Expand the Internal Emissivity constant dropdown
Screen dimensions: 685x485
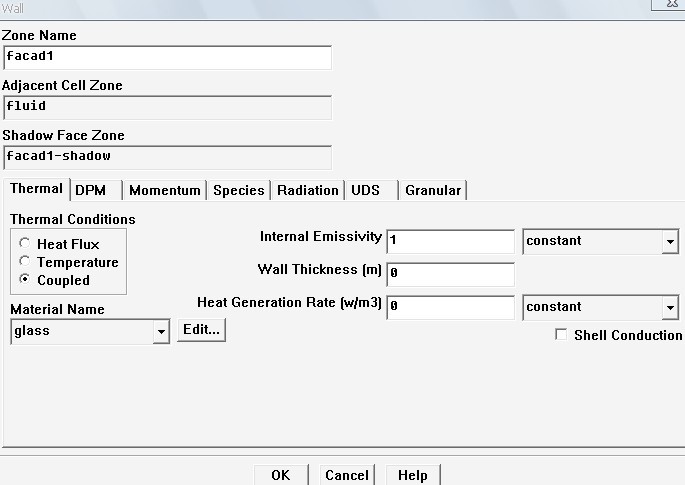point(669,241)
